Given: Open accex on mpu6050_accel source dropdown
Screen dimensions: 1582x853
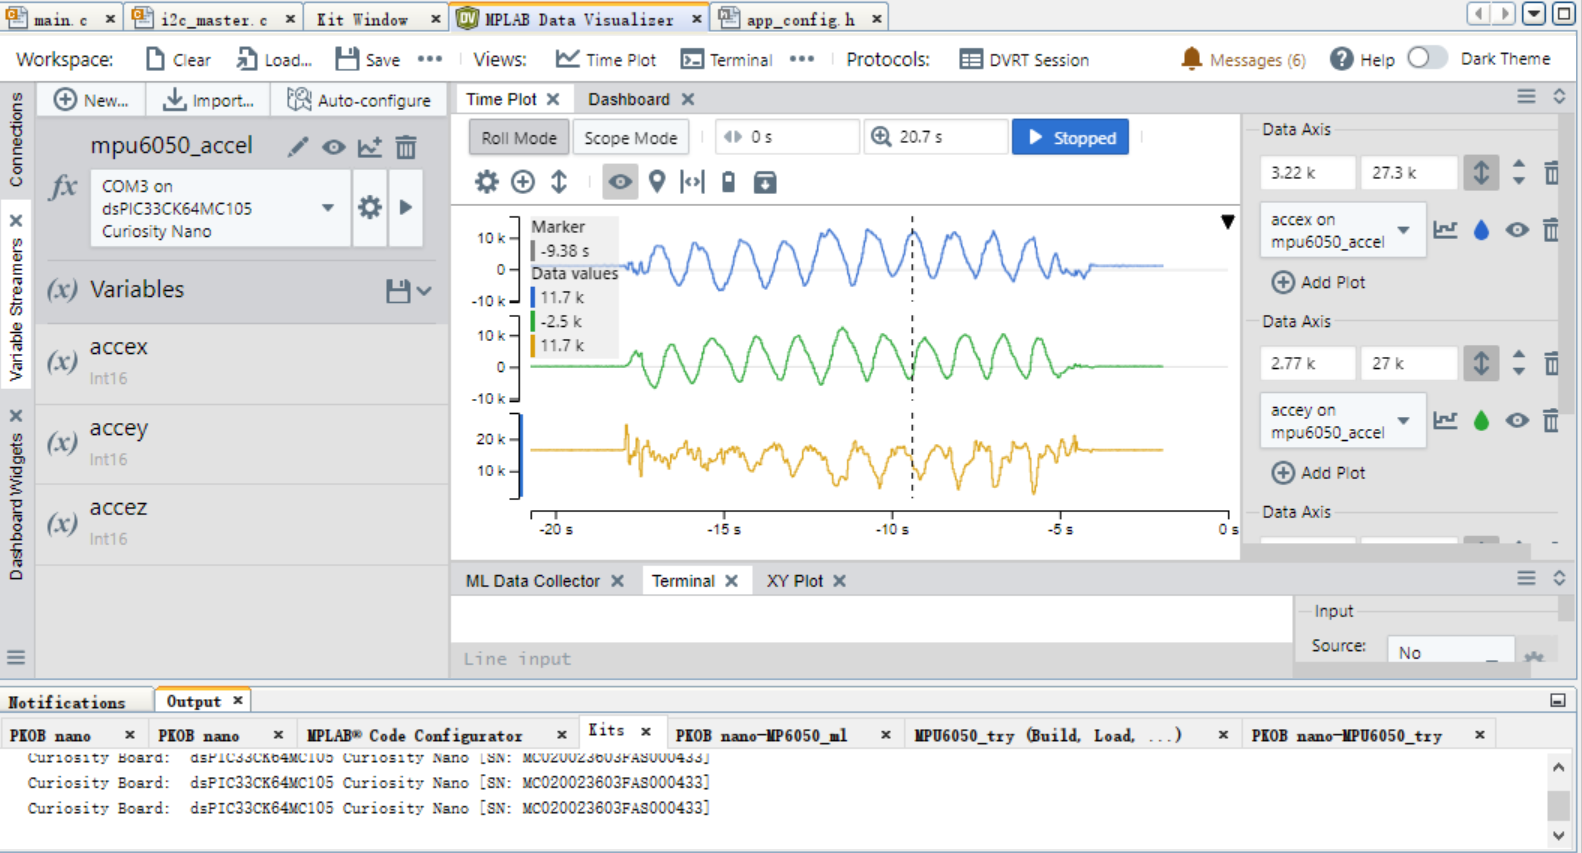Looking at the screenshot, I should pyautogui.click(x=1342, y=230).
